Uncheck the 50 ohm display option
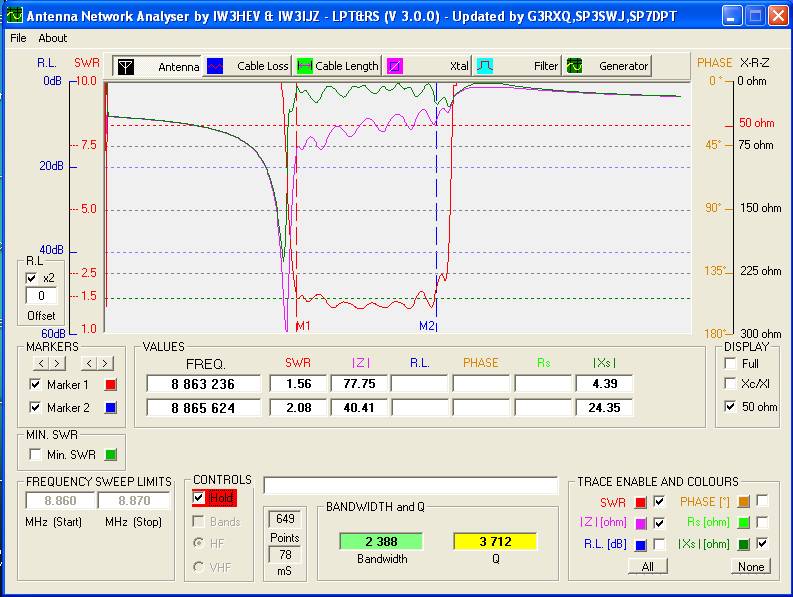 click(731, 407)
